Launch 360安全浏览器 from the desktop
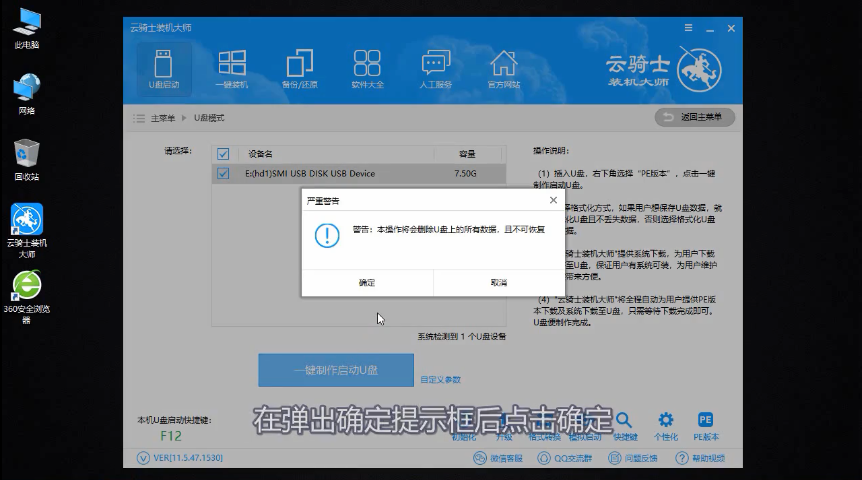862x480 pixels. [x=26, y=297]
